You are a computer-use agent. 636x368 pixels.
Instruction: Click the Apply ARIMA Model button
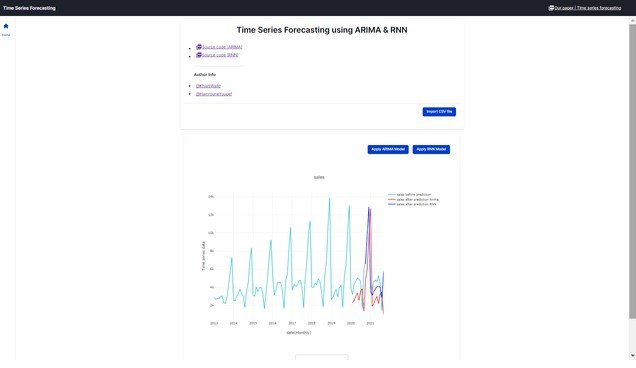388,149
